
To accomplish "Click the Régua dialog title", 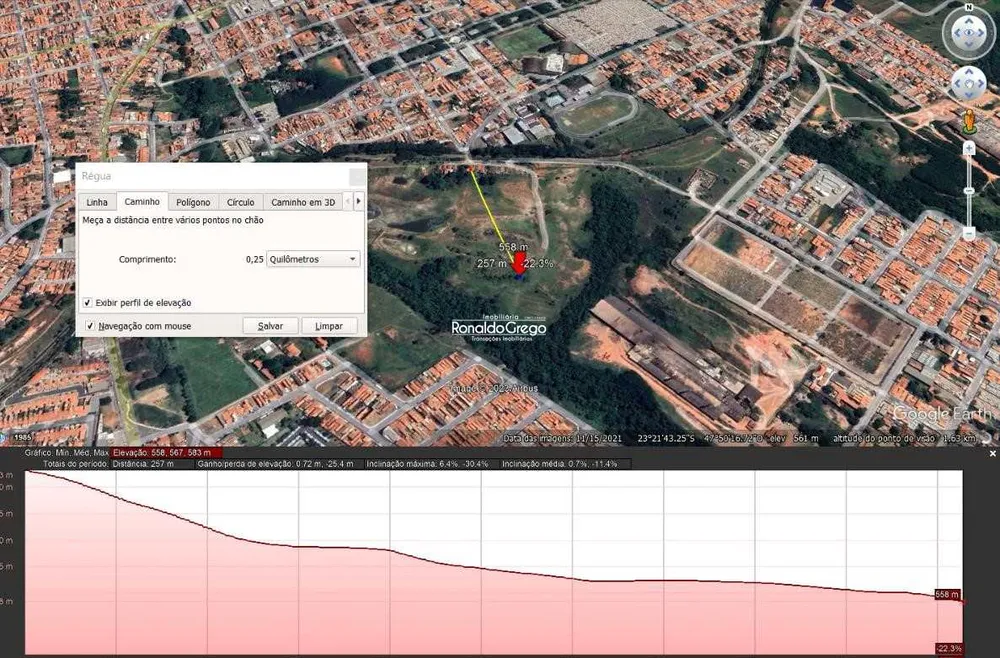I will [96, 176].
